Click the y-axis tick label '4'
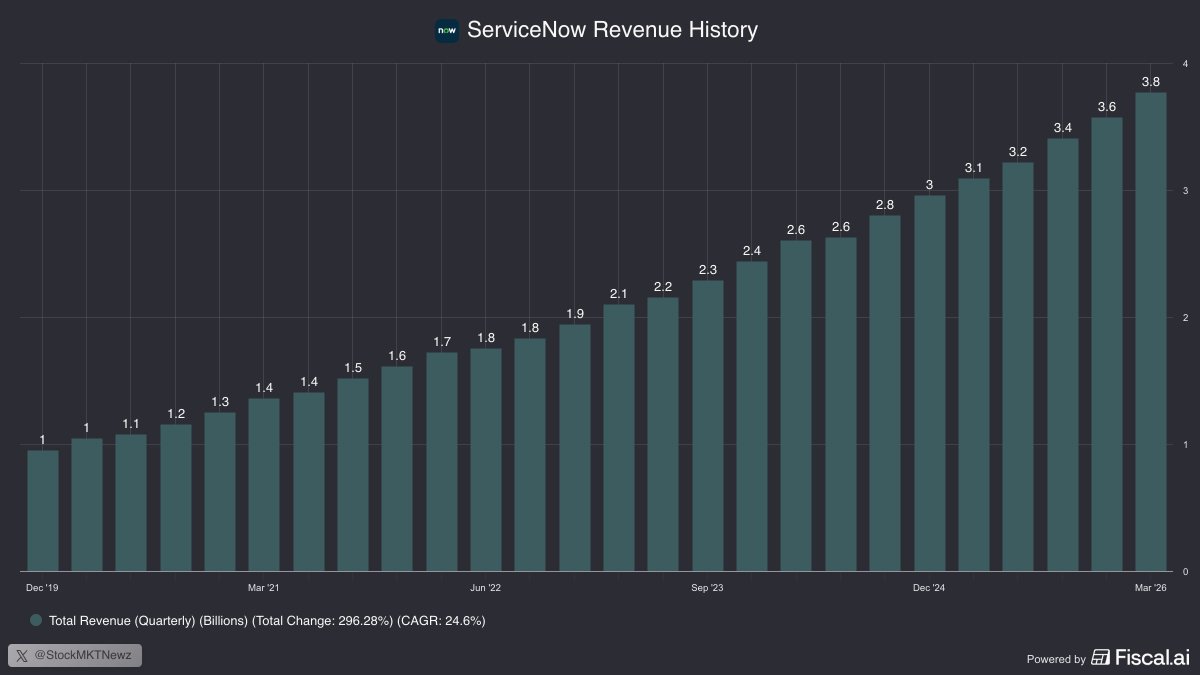 pyautogui.click(x=1185, y=63)
